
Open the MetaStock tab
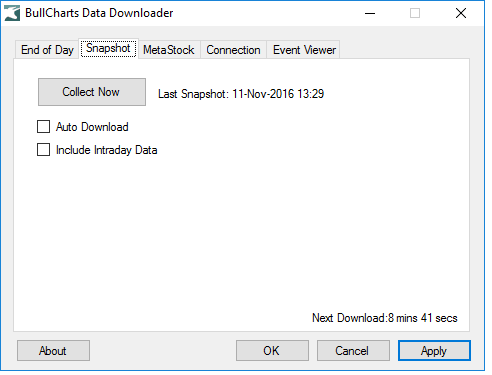tap(169, 50)
